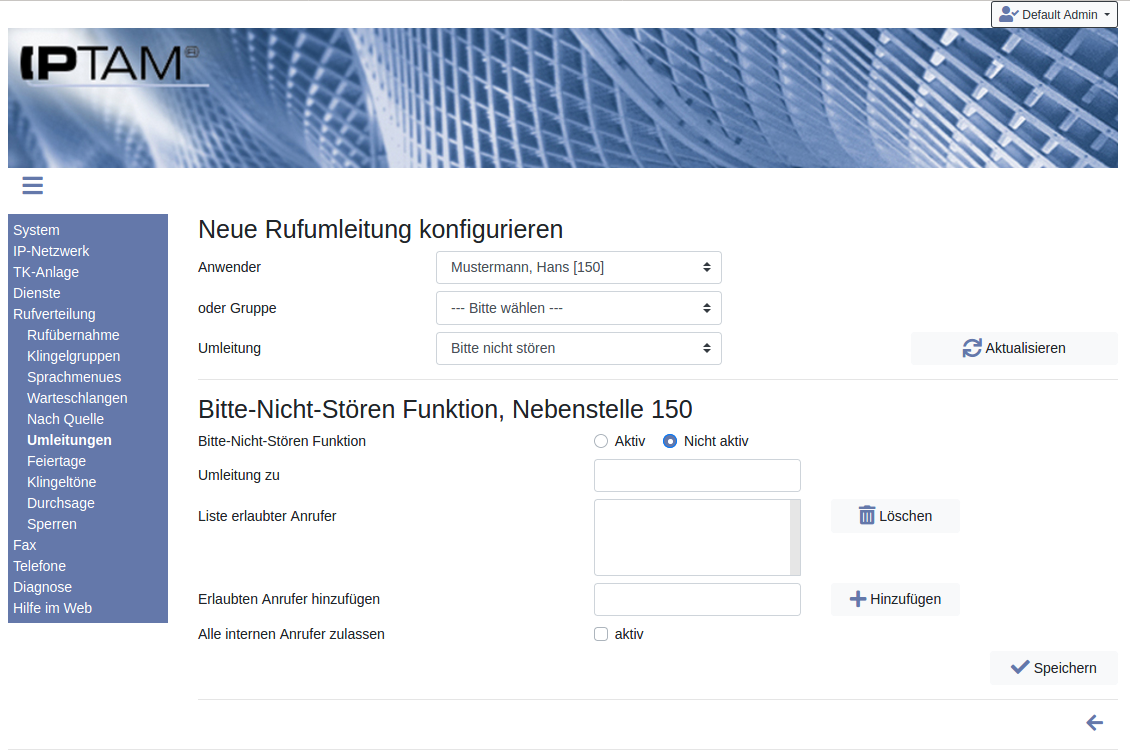Open Warteschlangen in the sidebar
Image resolution: width=1130 pixels, height=751 pixels.
pos(77,398)
